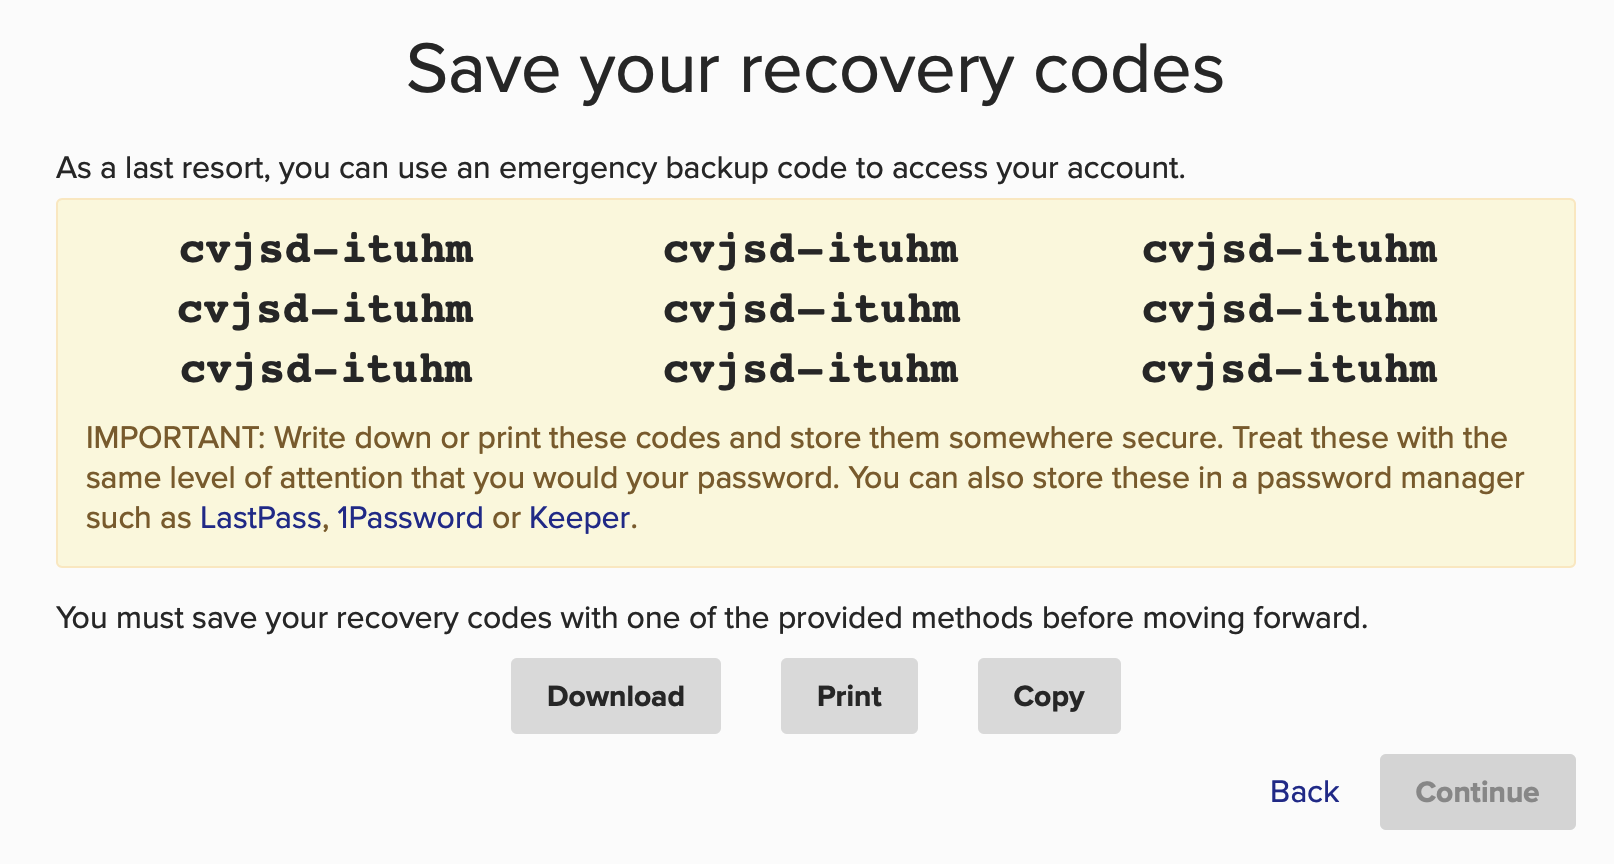Click the "Save your recovery codes" heading
1614x864 pixels.
(815, 70)
